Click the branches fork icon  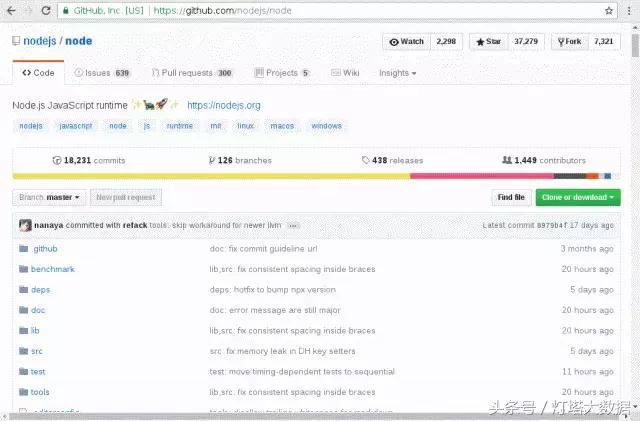(212, 160)
